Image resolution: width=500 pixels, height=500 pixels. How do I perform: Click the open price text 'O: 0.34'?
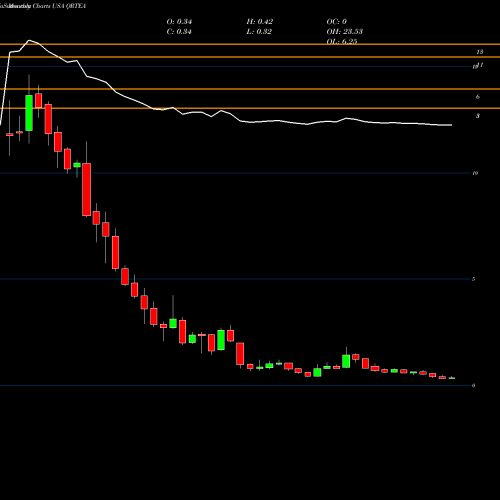pyautogui.click(x=179, y=22)
